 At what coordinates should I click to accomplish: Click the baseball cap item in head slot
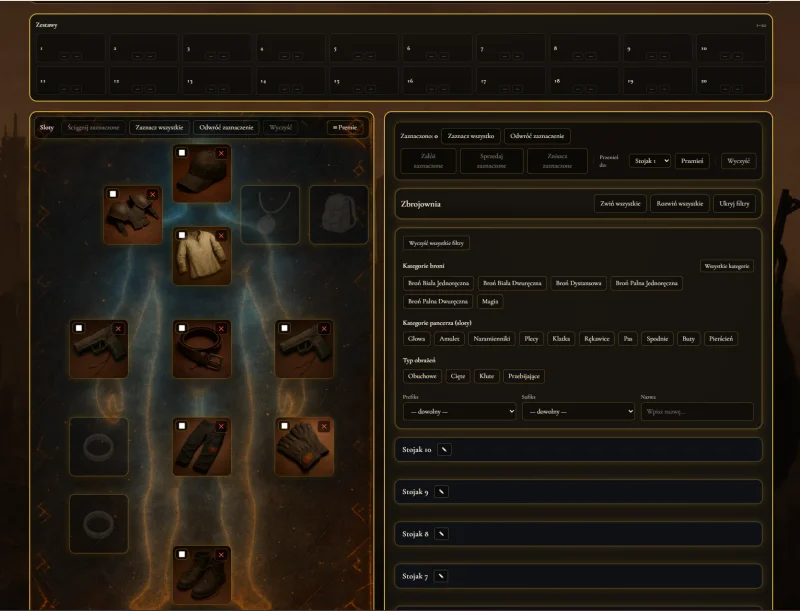pyautogui.click(x=202, y=176)
